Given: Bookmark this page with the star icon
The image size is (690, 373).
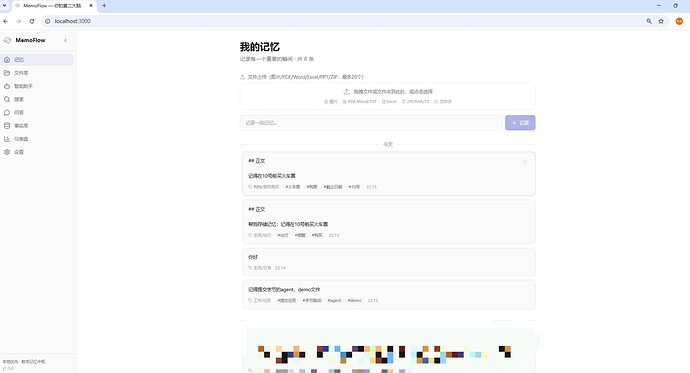Looking at the screenshot, I should 661,21.
